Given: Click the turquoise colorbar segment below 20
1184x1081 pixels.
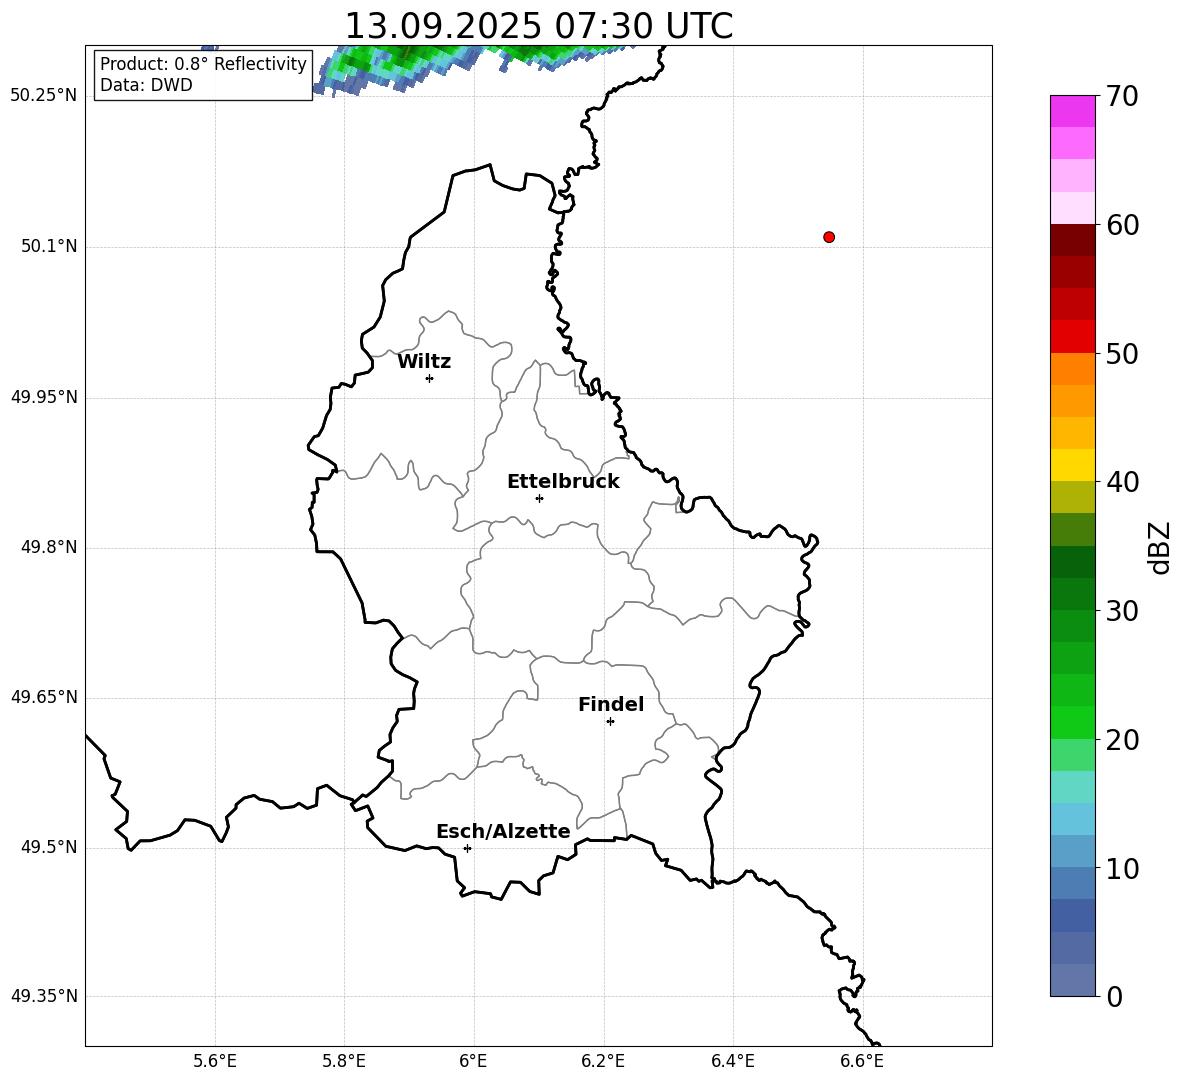Looking at the screenshot, I should 1073,787.
